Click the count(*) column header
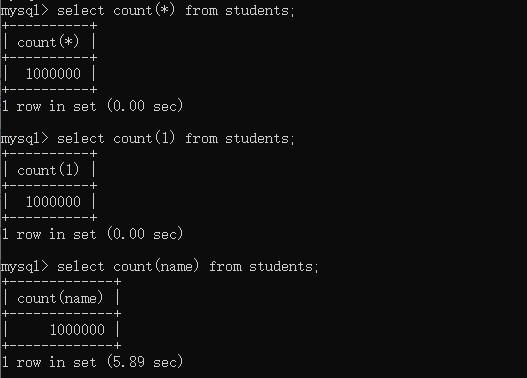Viewport: 527px width, 378px height. (48, 42)
